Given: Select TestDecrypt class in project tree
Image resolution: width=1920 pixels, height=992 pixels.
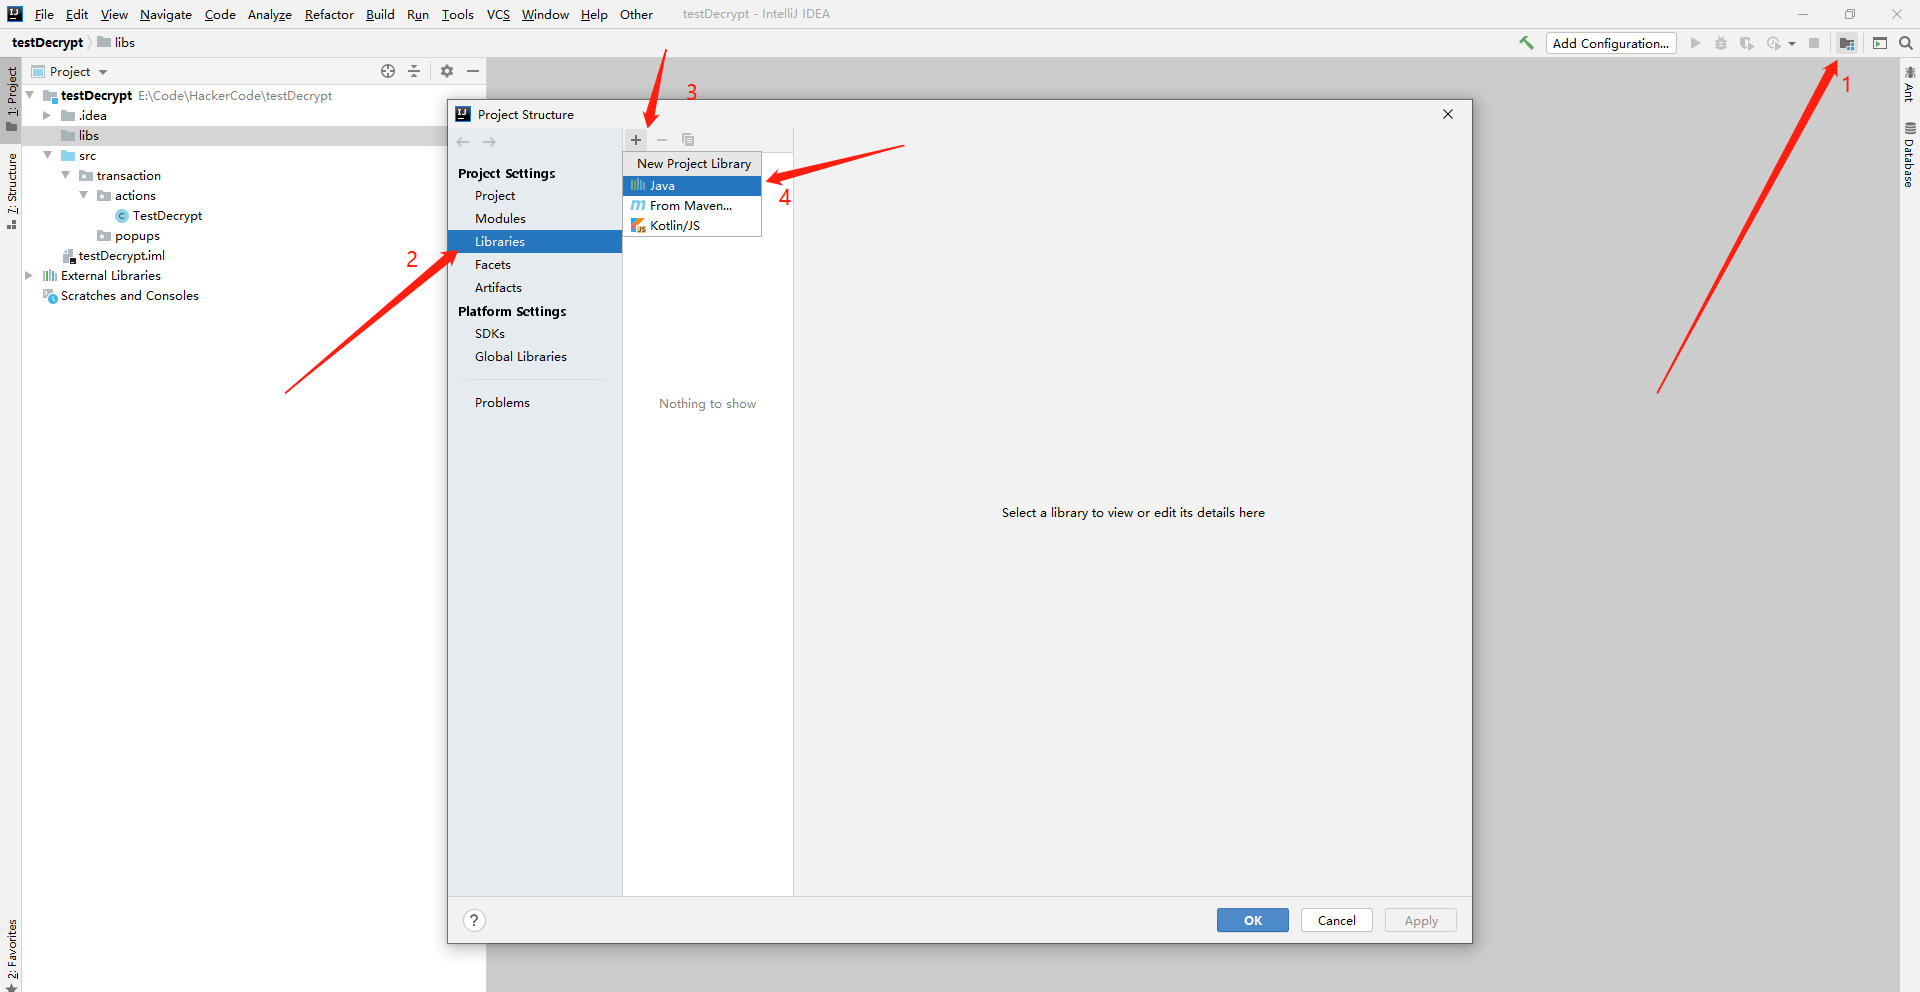Looking at the screenshot, I should pyautogui.click(x=167, y=216).
